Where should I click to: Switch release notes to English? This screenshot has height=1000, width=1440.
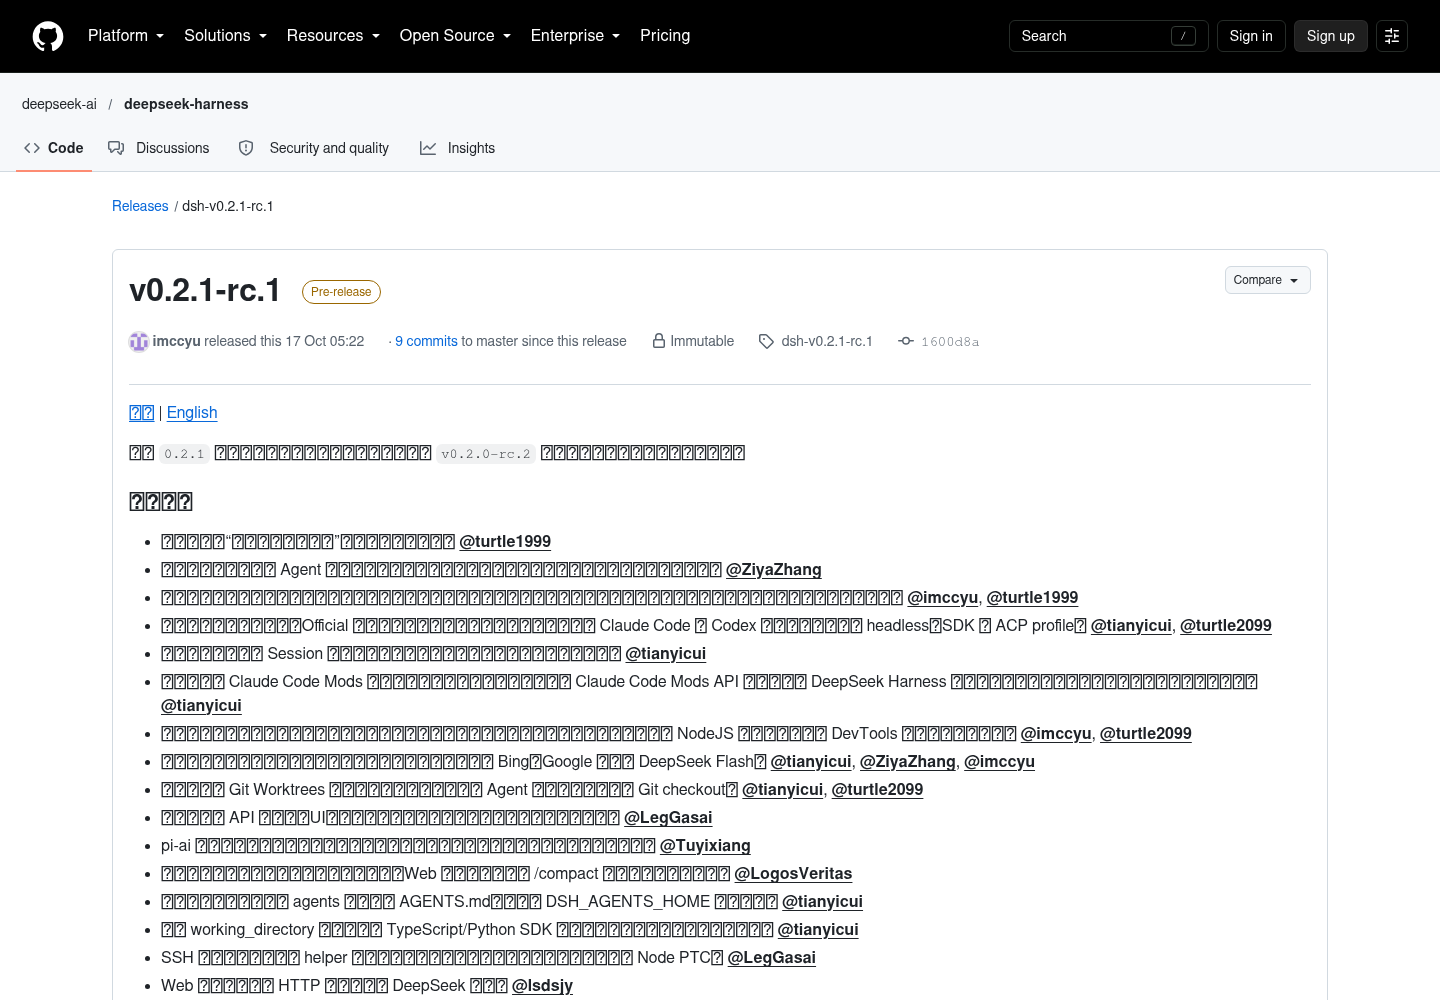point(192,412)
